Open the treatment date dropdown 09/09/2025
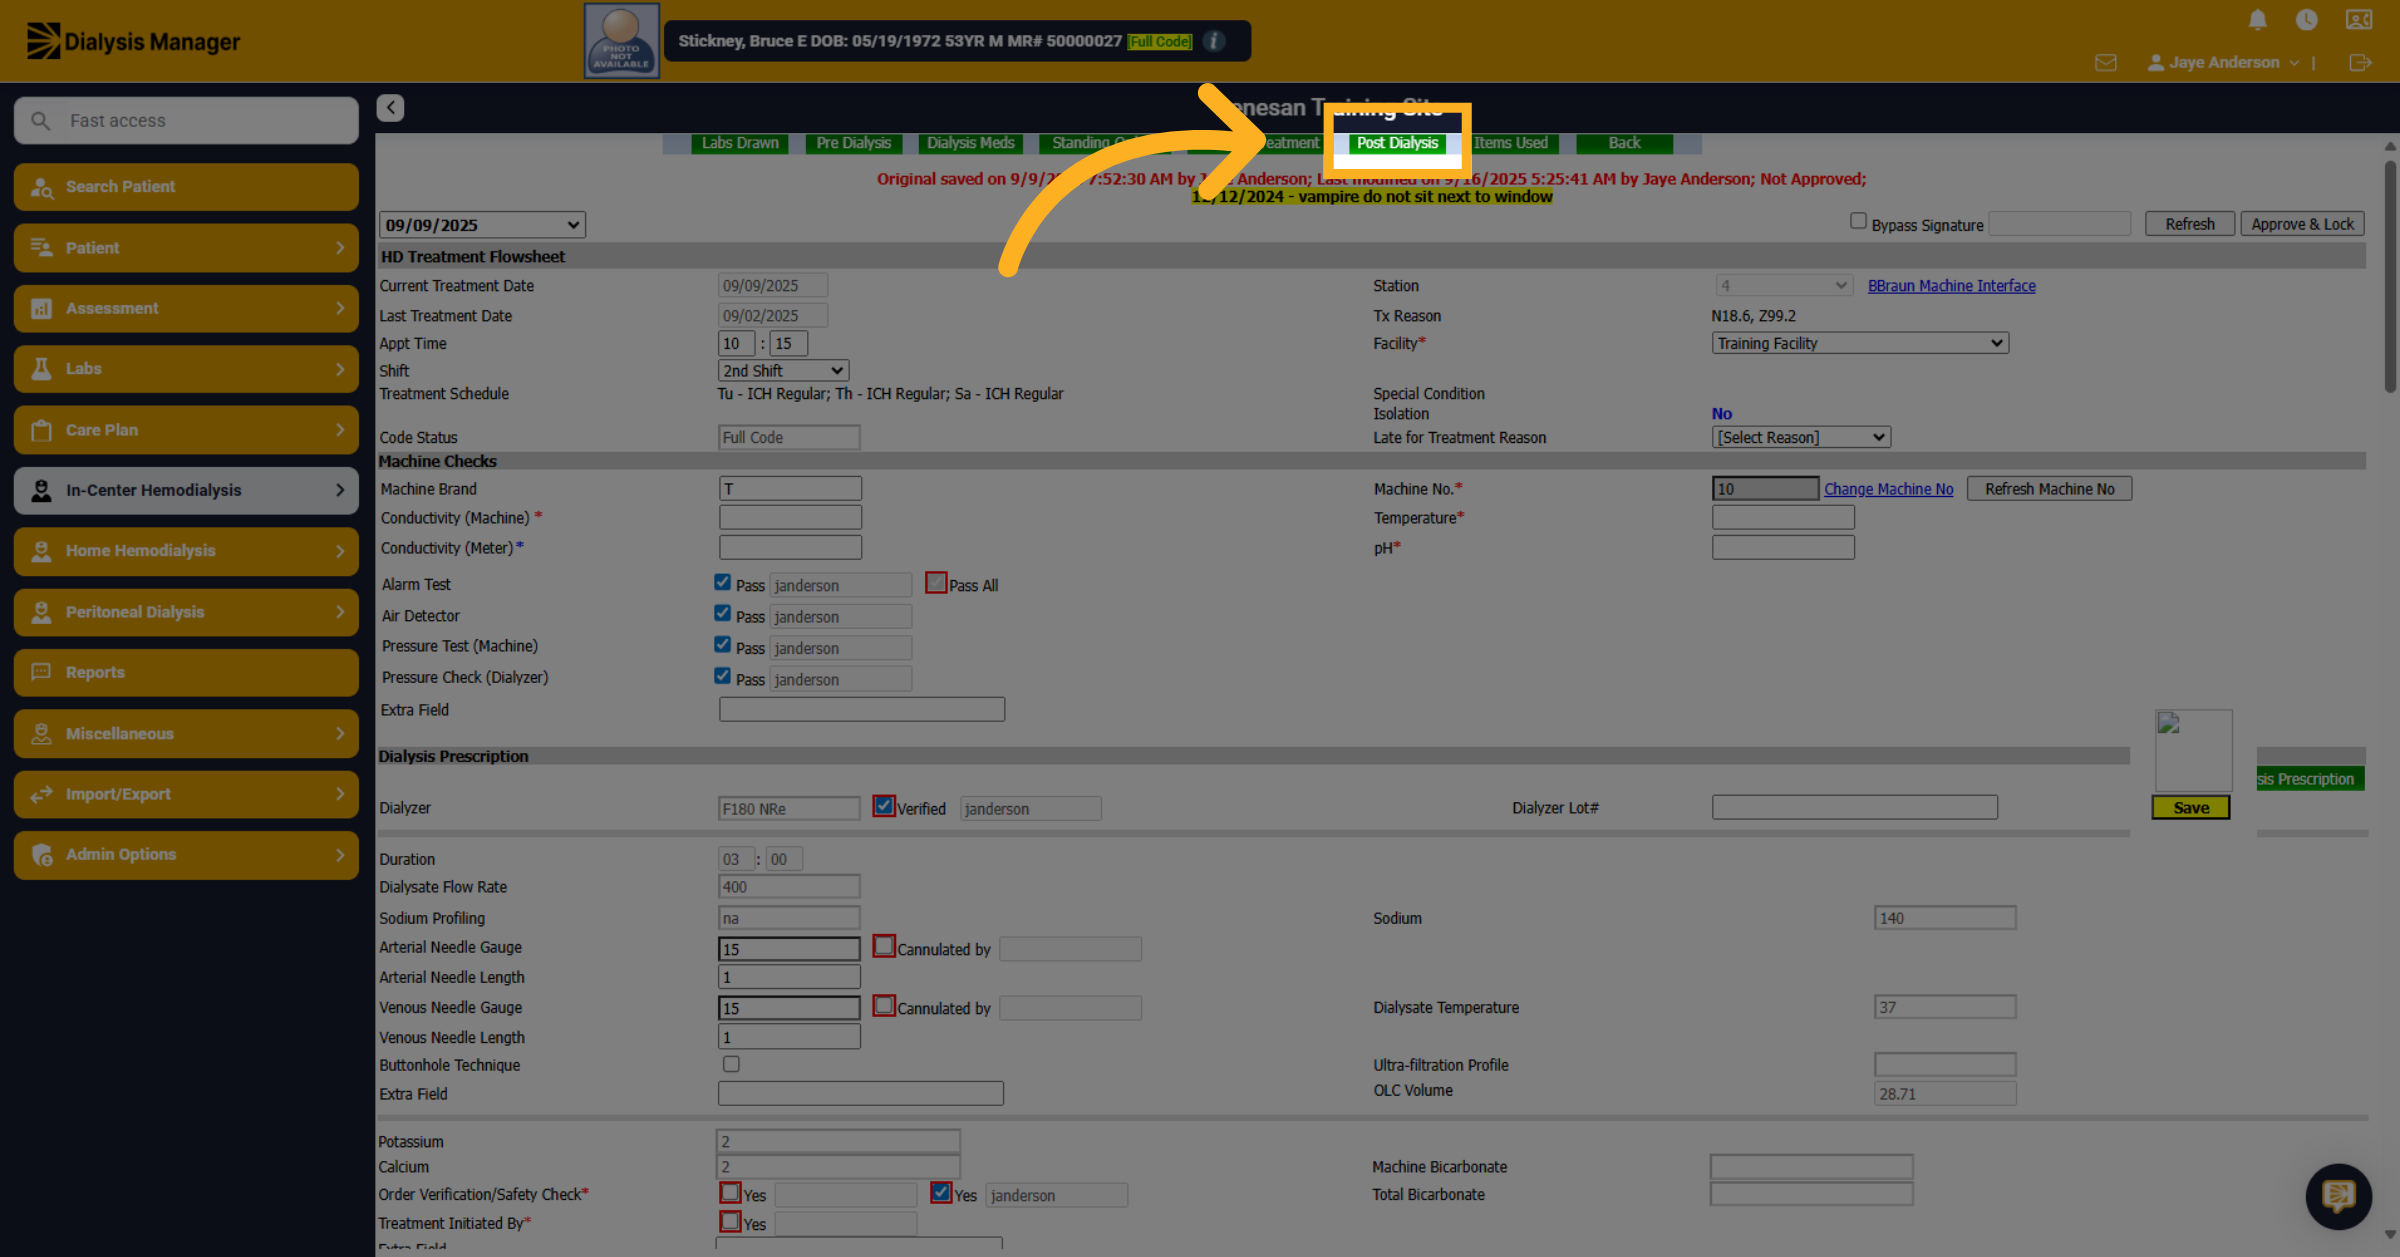 (x=482, y=225)
